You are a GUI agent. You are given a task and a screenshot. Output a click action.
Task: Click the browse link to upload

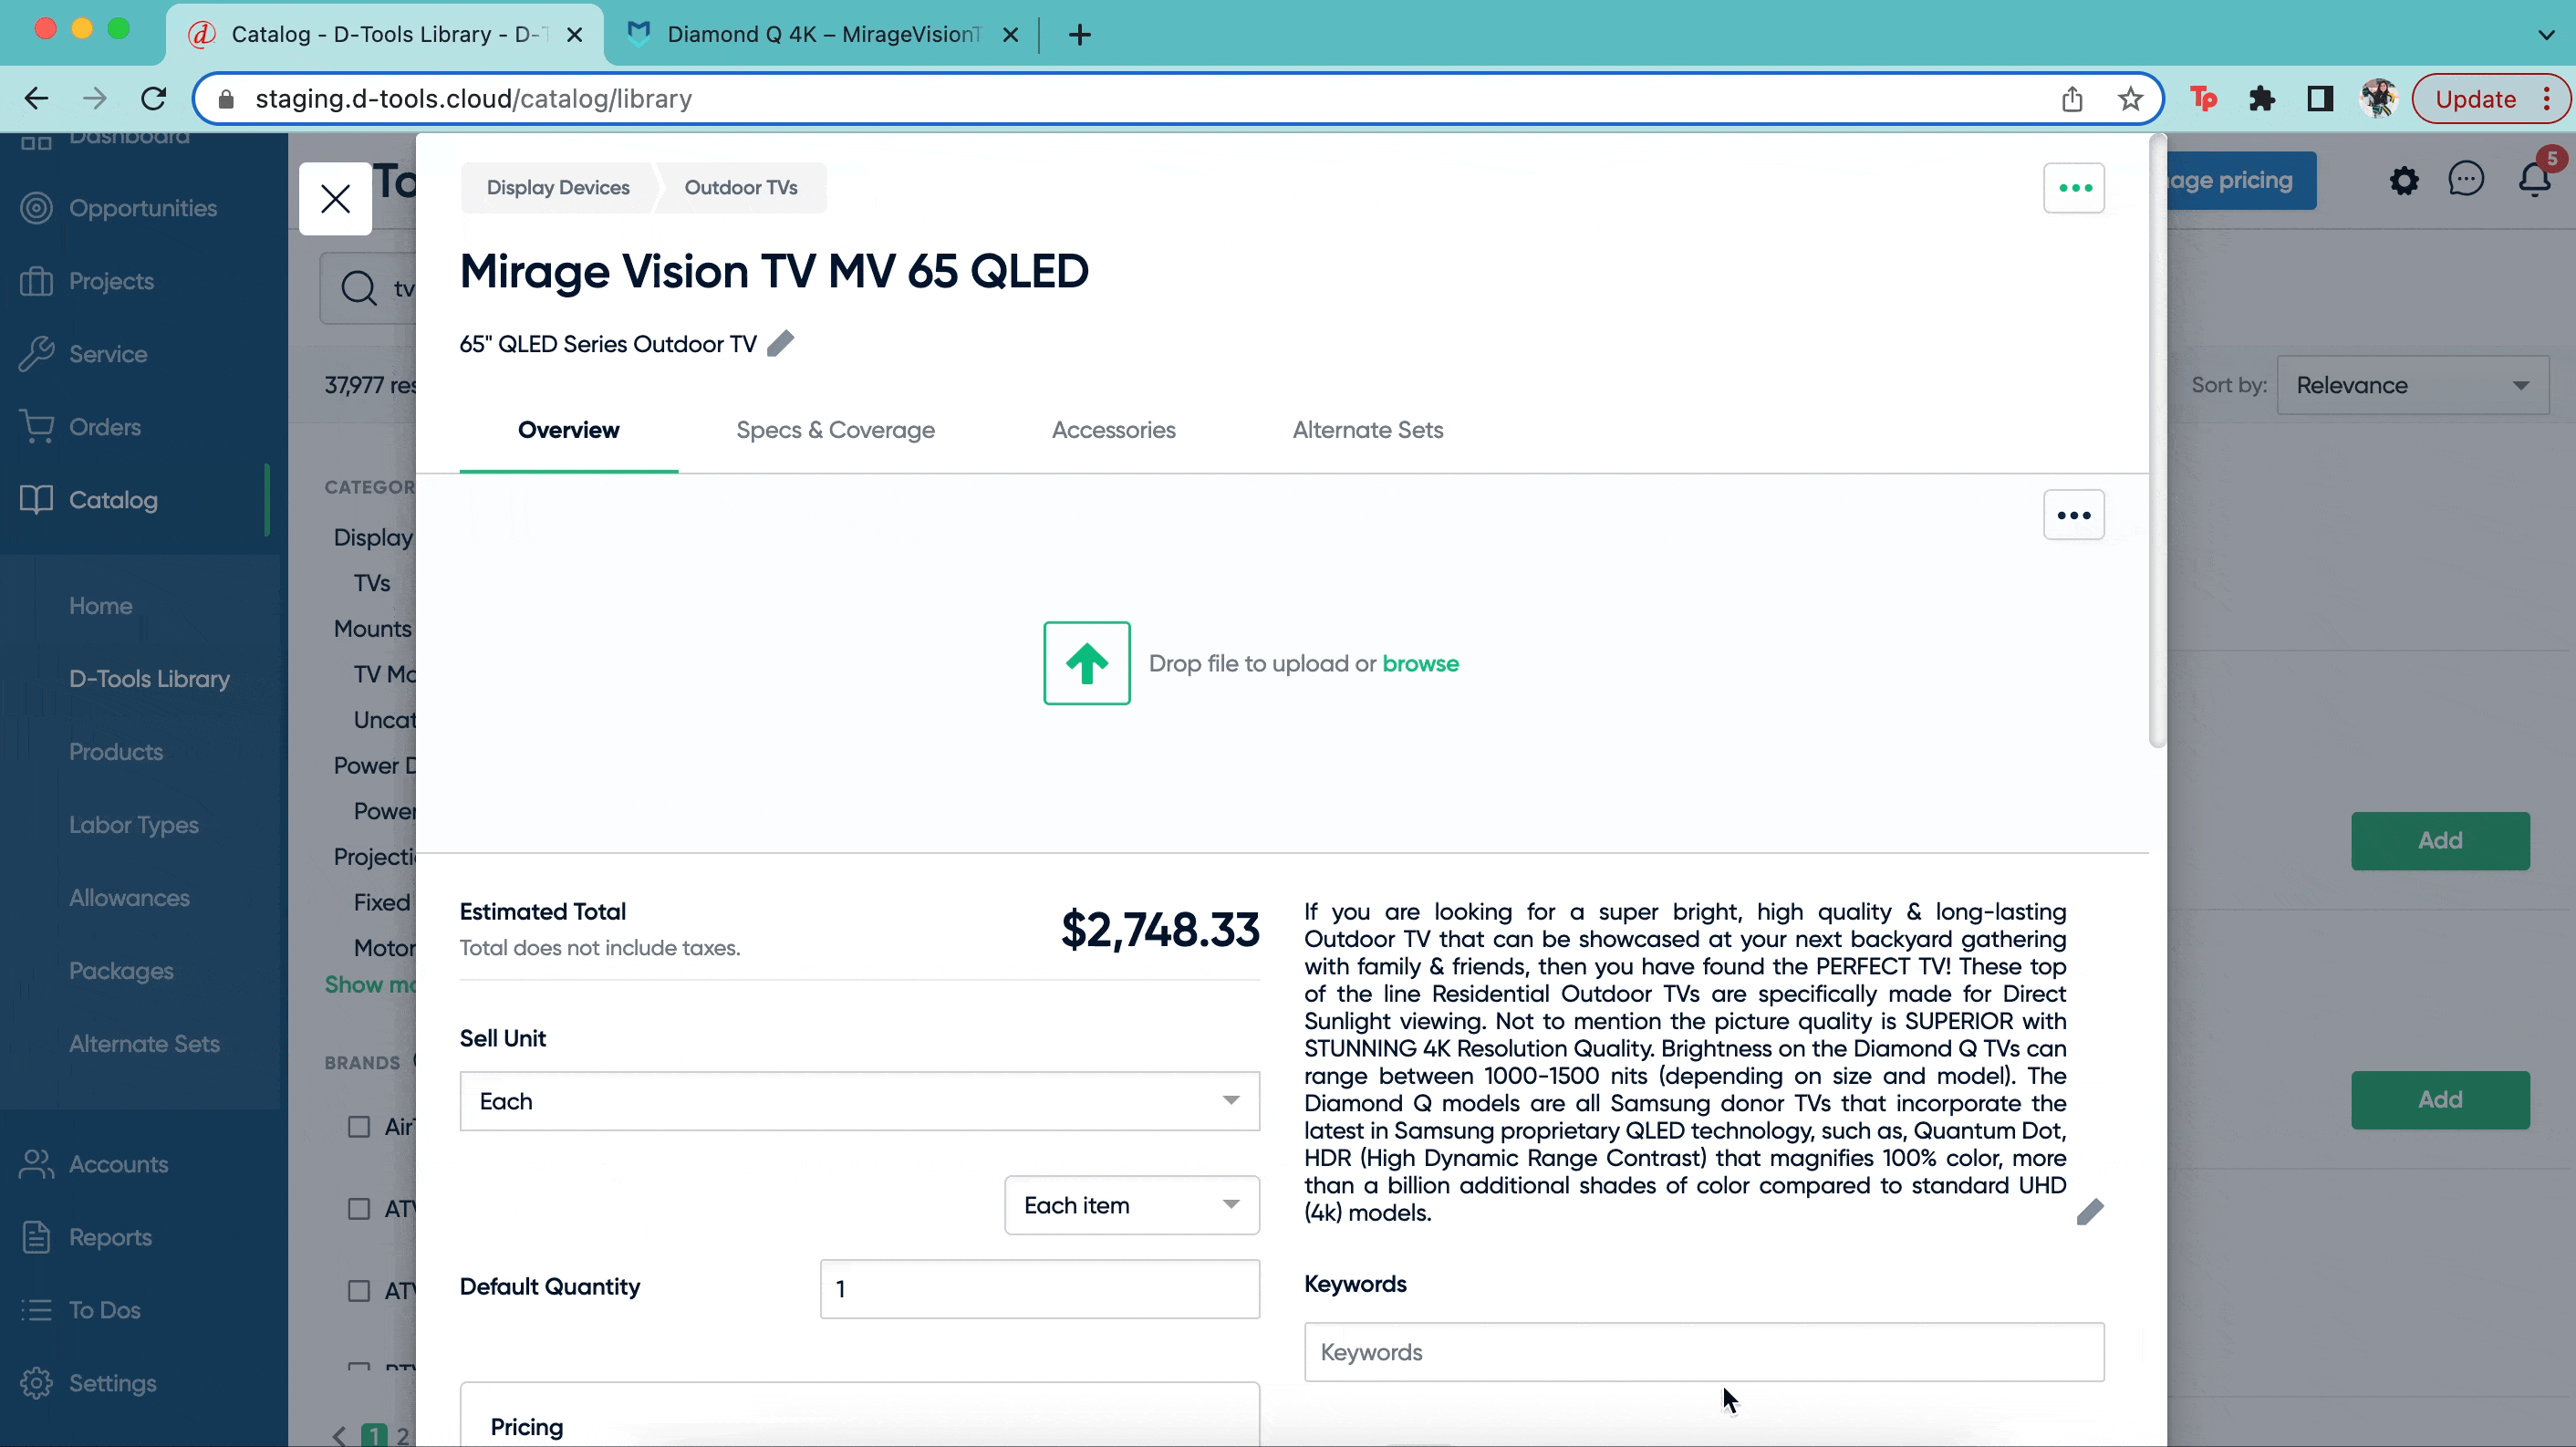click(x=1420, y=663)
